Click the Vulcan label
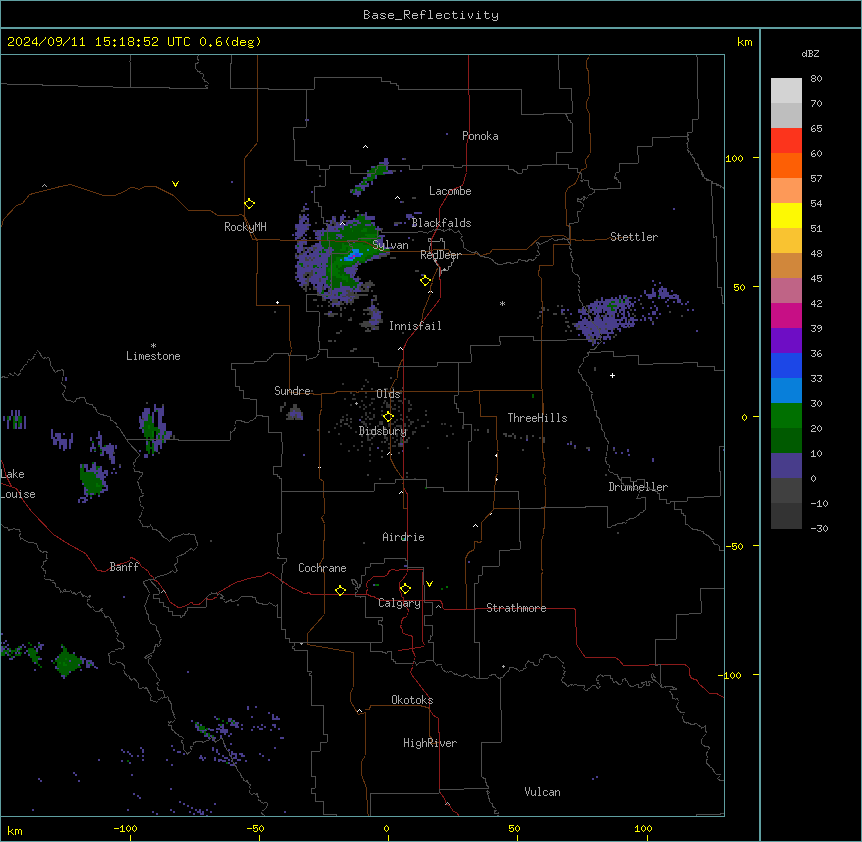Viewport: 862px width, 842px height. tap(542, 792)
